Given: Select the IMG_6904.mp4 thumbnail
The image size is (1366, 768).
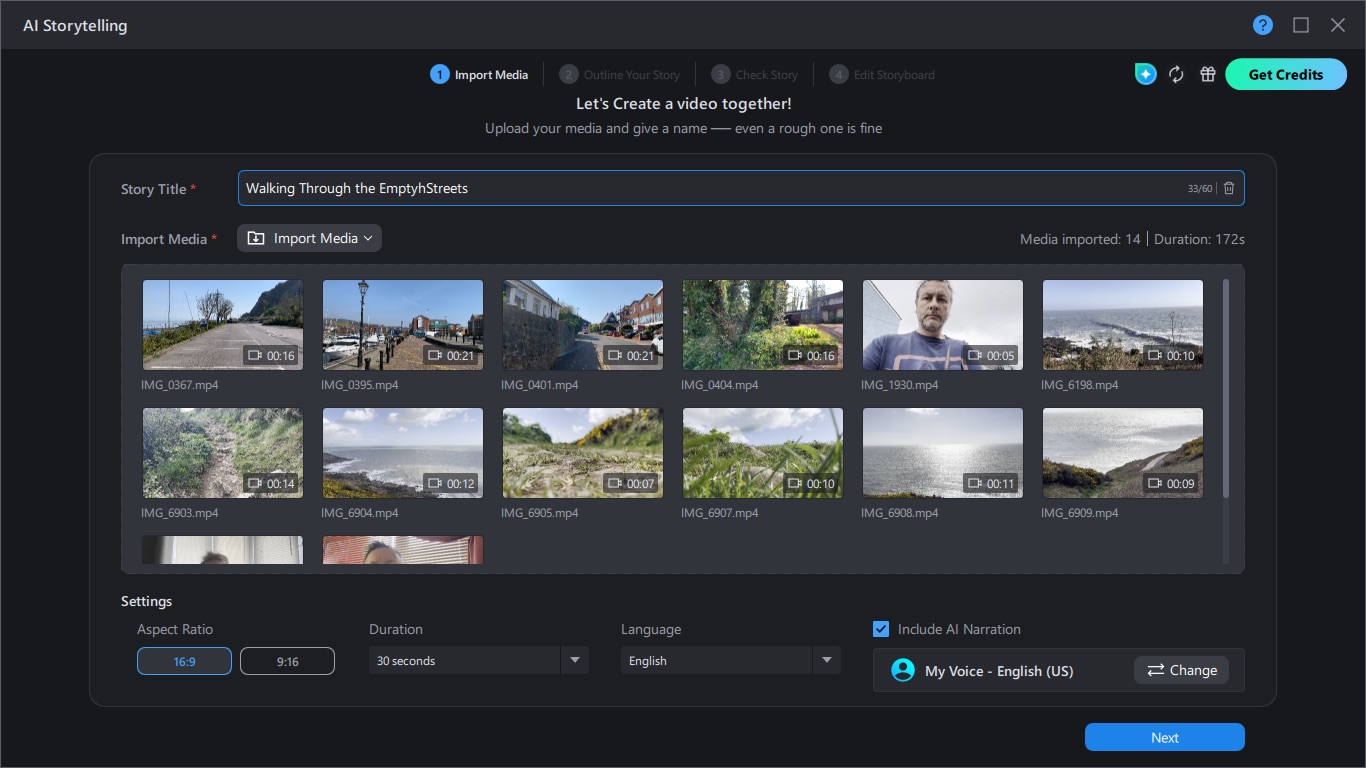Looking at the screenshot, I should coord(403,453).
